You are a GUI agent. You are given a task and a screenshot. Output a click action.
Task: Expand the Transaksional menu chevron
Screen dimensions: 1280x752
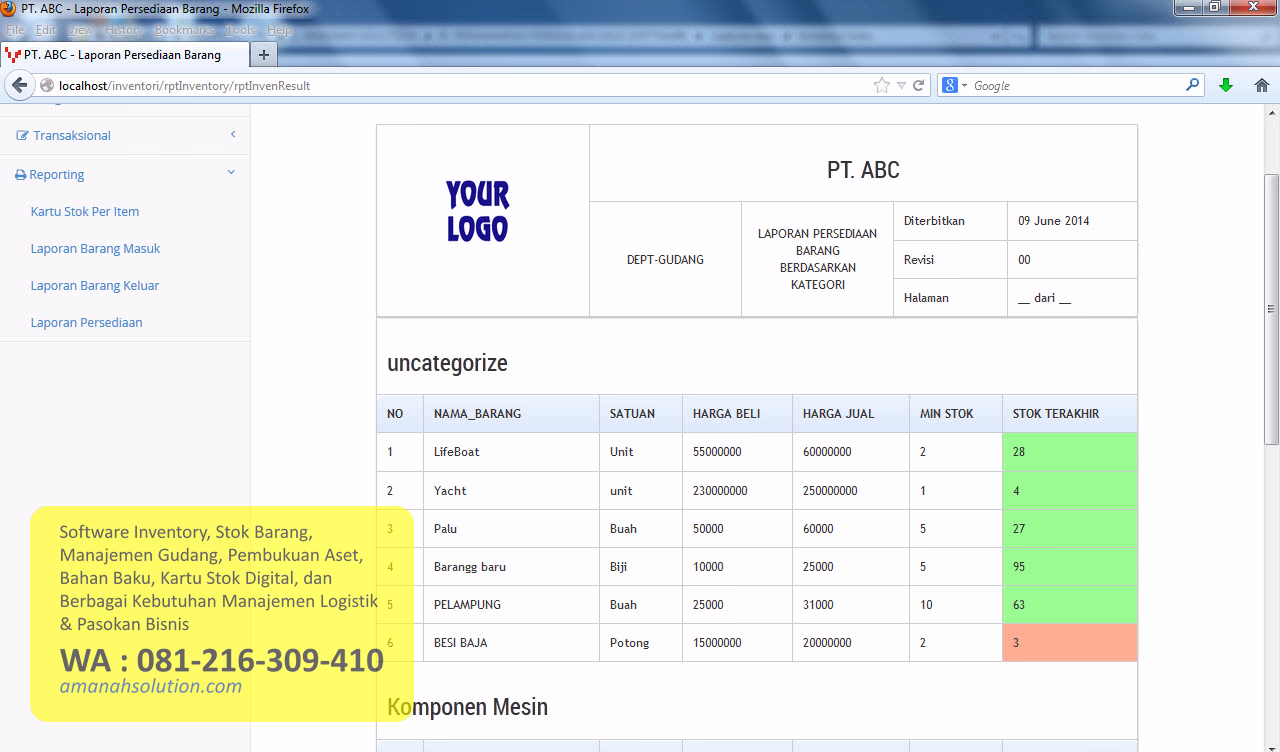coord(232,134)
